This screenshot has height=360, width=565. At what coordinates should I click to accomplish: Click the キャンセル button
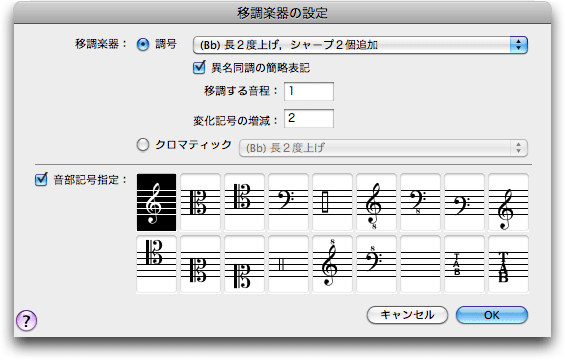tap(407, 315)
